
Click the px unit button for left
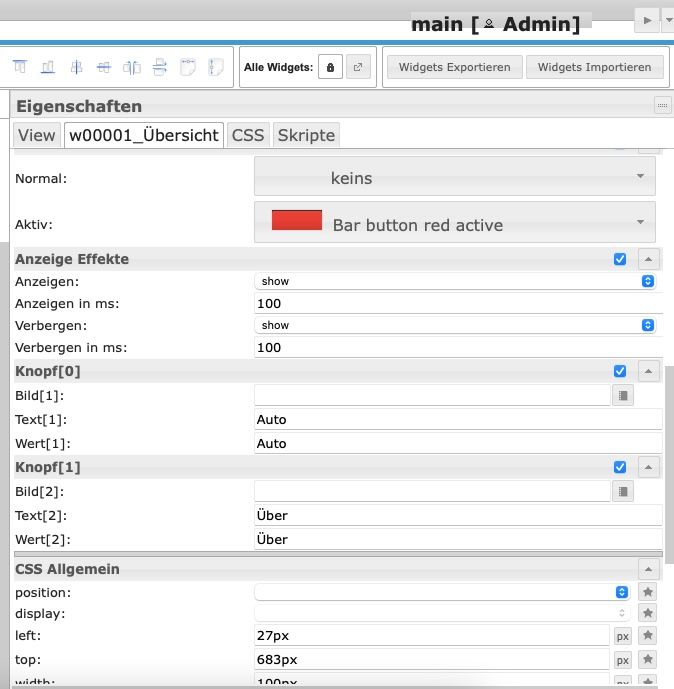click(x=623, y=636)
